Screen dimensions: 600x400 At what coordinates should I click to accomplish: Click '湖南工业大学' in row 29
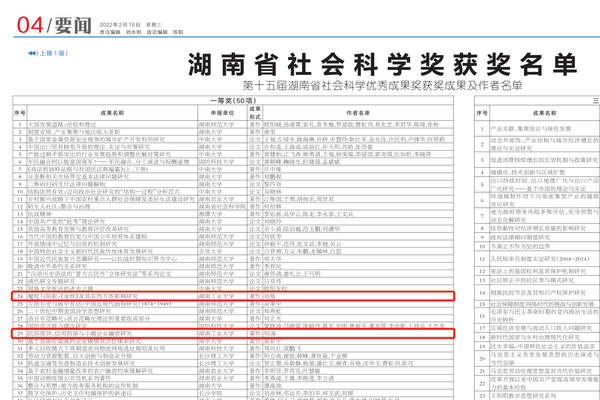coord(216,333)
